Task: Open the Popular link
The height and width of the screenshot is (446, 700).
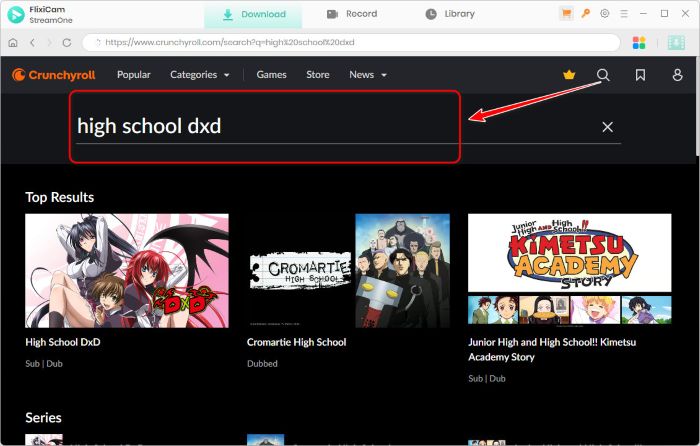Action: (x=134, y=75)
